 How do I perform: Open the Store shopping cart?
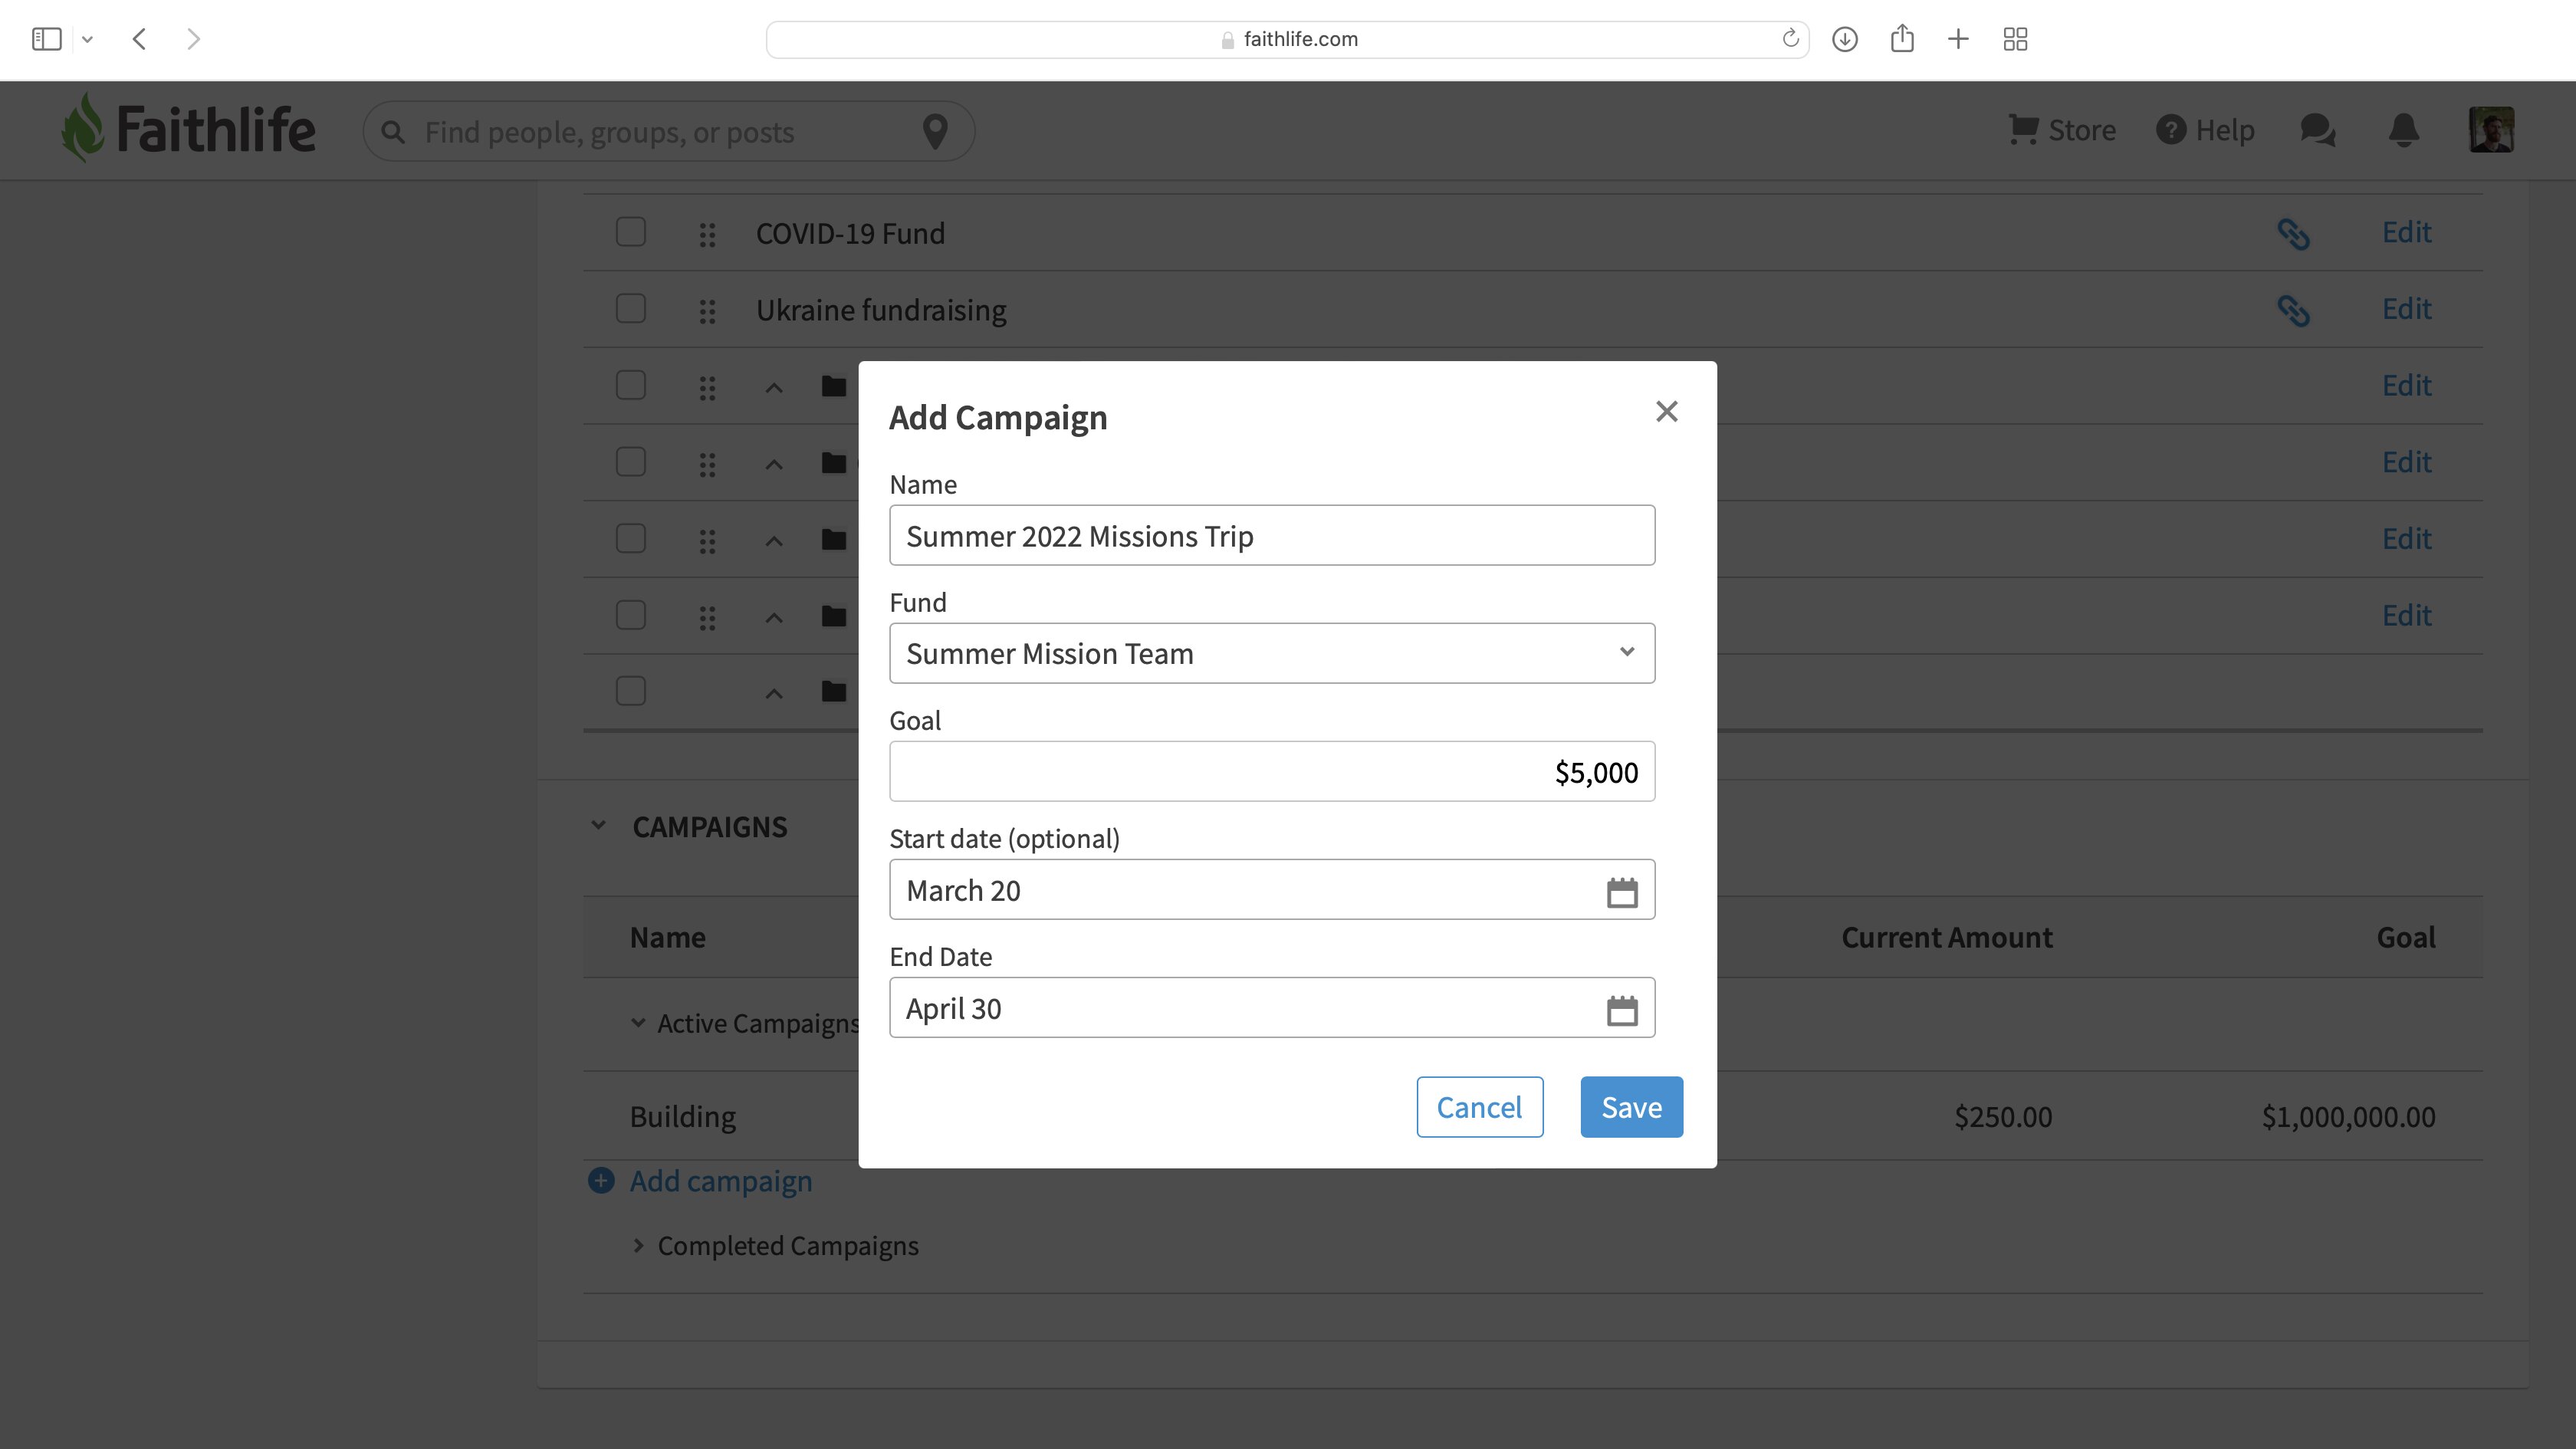pos(2062,130)
